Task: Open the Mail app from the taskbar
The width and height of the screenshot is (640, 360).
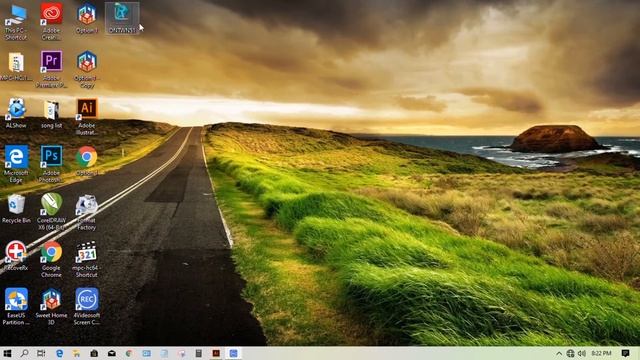Action: pyautogui.click(x=111, y=353)
